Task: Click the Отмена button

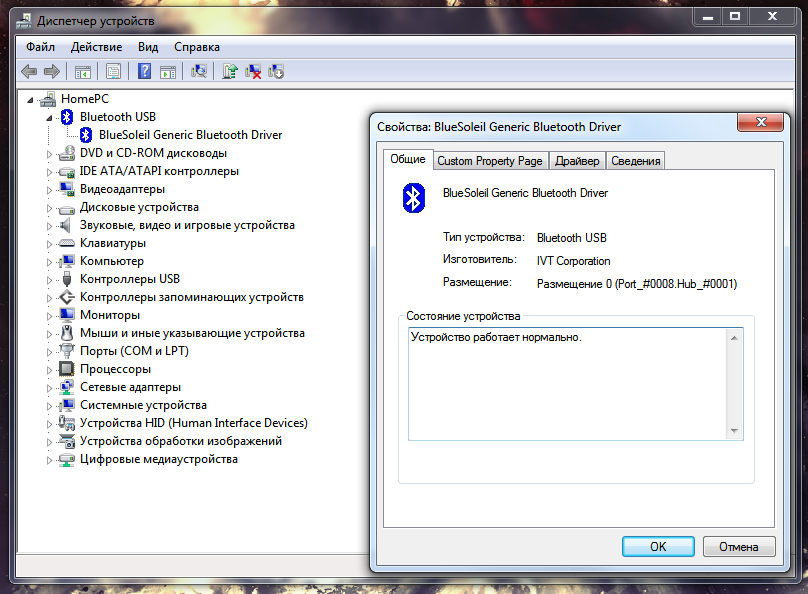Action: [739, 547]
